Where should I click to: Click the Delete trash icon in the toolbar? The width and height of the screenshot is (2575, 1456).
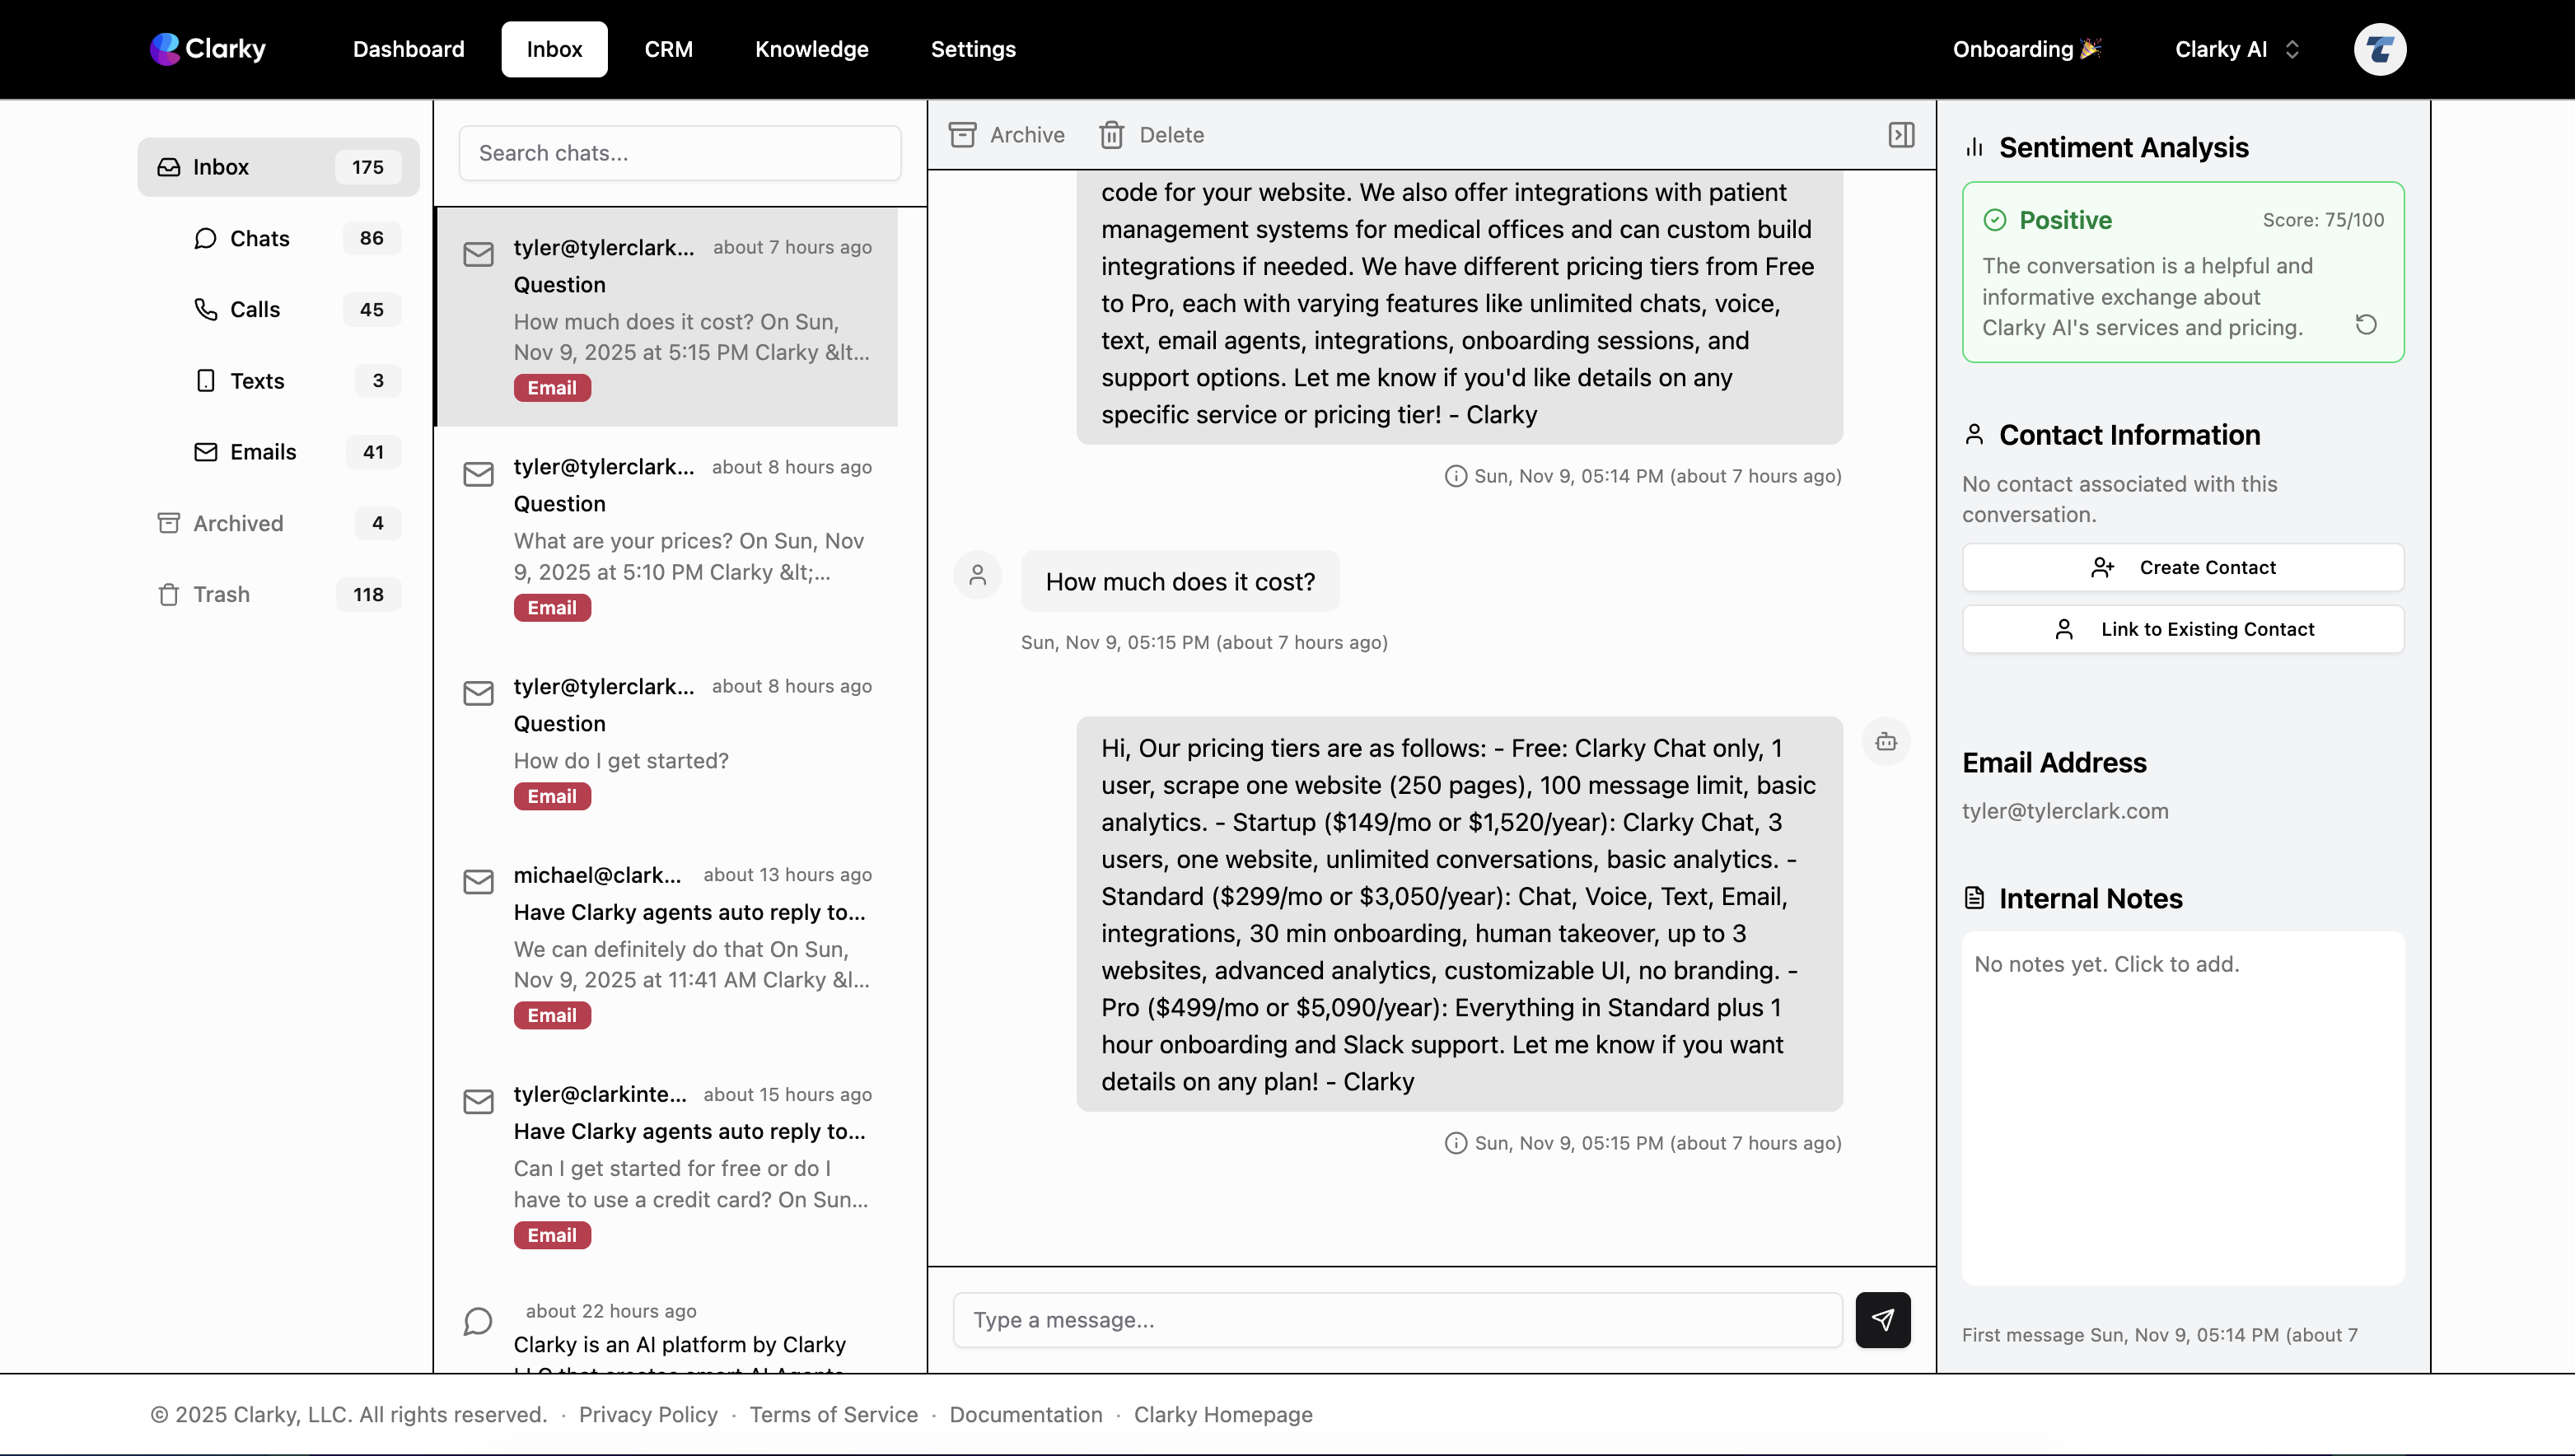(1112, 135)
